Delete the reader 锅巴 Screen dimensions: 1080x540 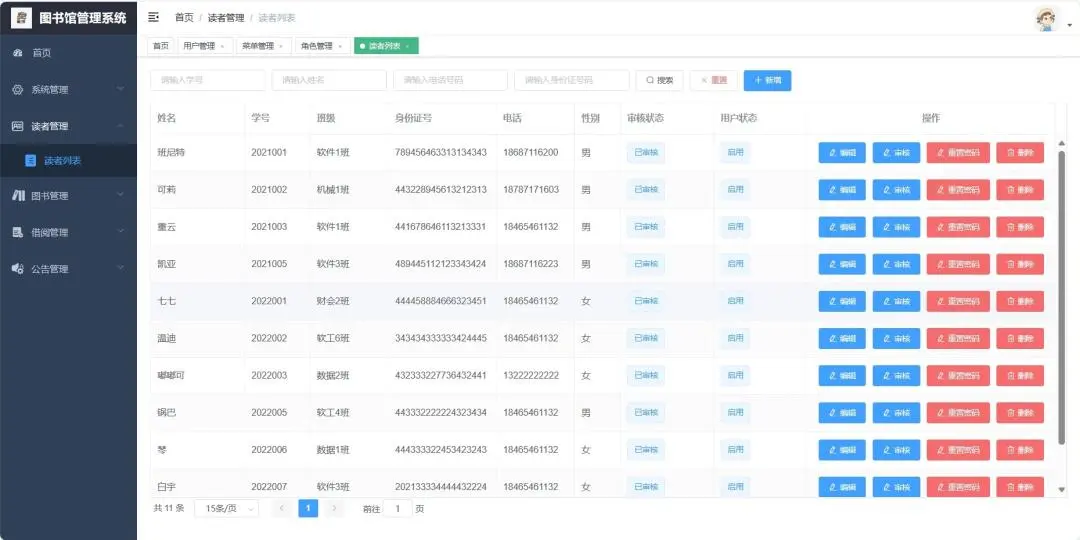[x=1020, y=413]
